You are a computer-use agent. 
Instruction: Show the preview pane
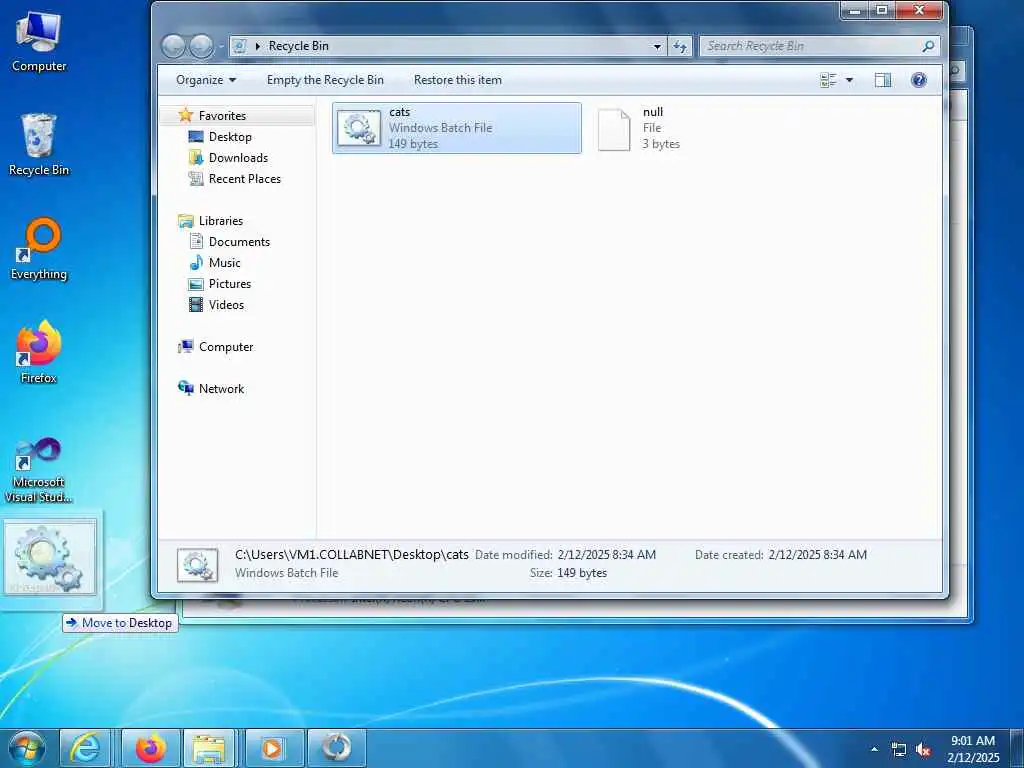coord(883,80)
